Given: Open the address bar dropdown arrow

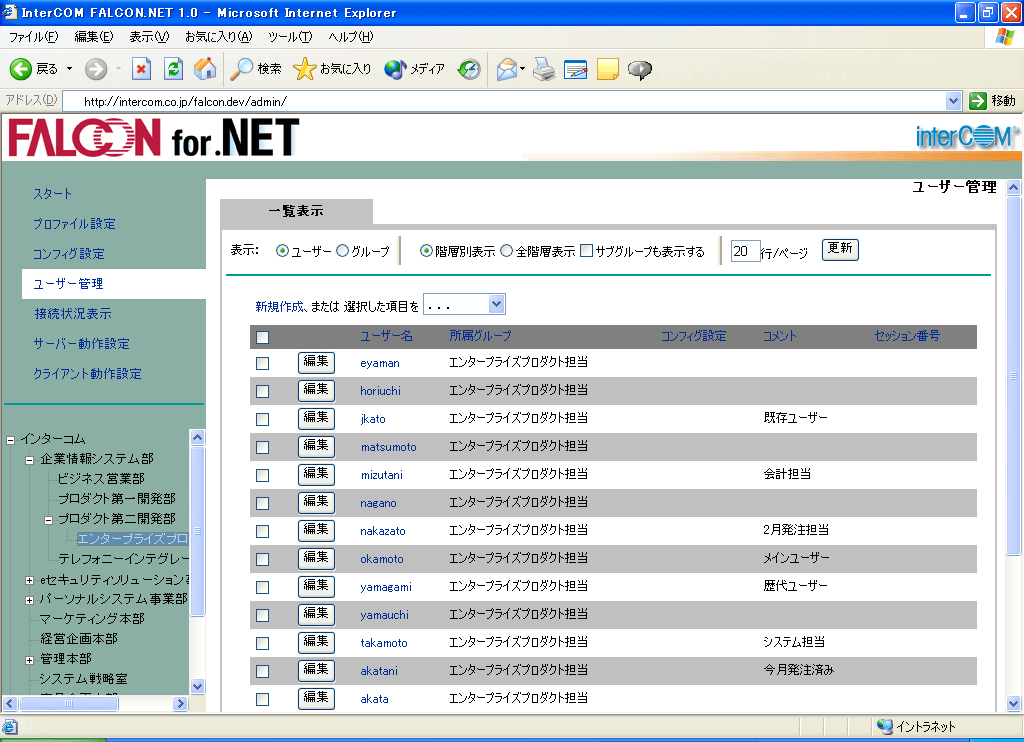Looking at the screenshot, I should 953,101.
